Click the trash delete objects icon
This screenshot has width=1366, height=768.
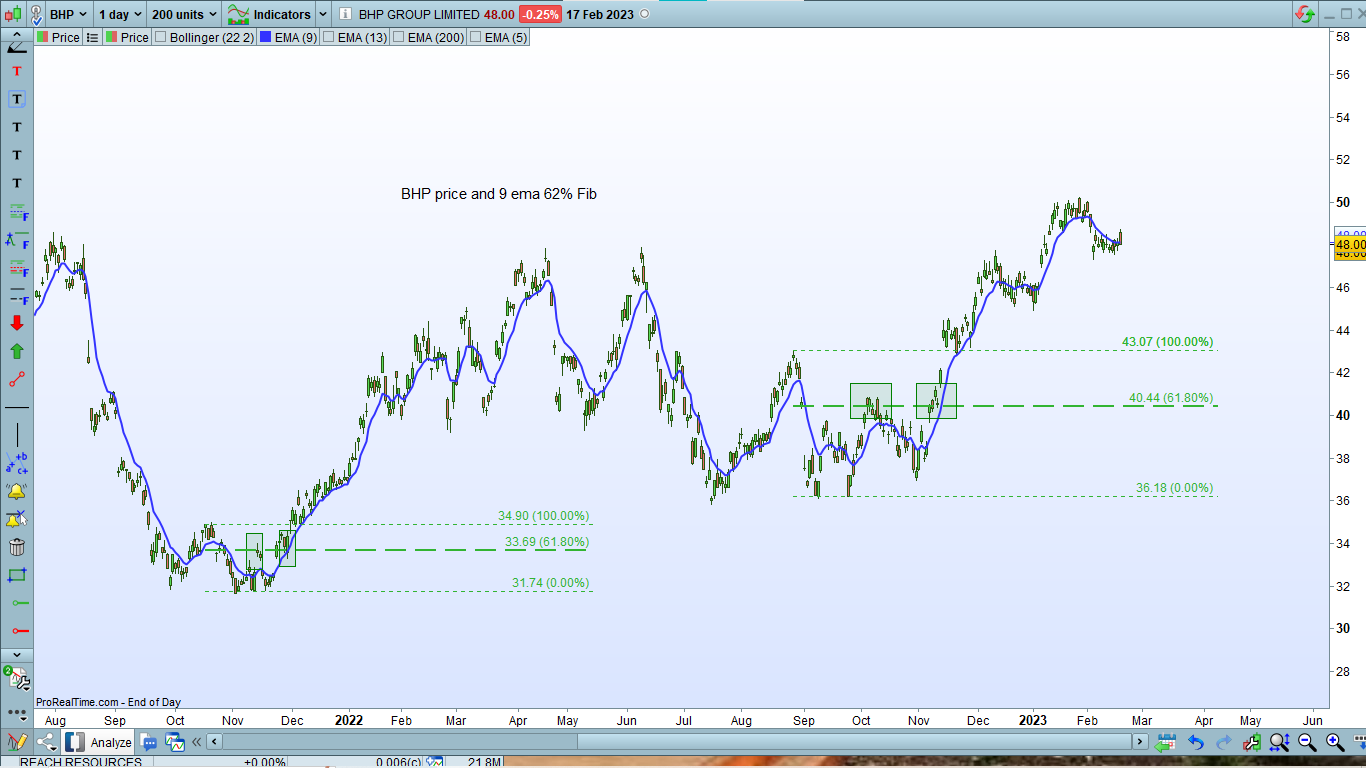coord(17,547)
